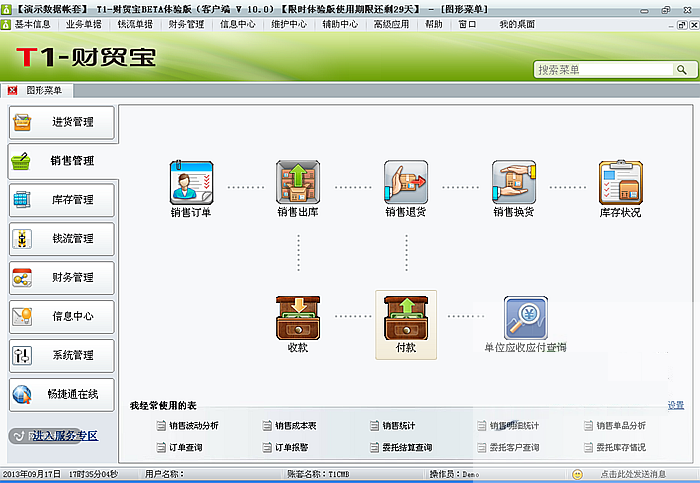Click the 操作员 Demo status entry

[x=454, y=474]
